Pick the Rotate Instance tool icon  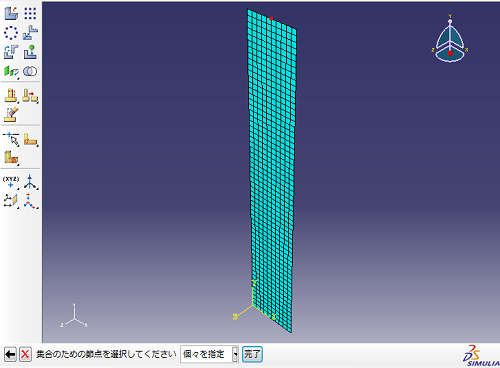[11, 52]
